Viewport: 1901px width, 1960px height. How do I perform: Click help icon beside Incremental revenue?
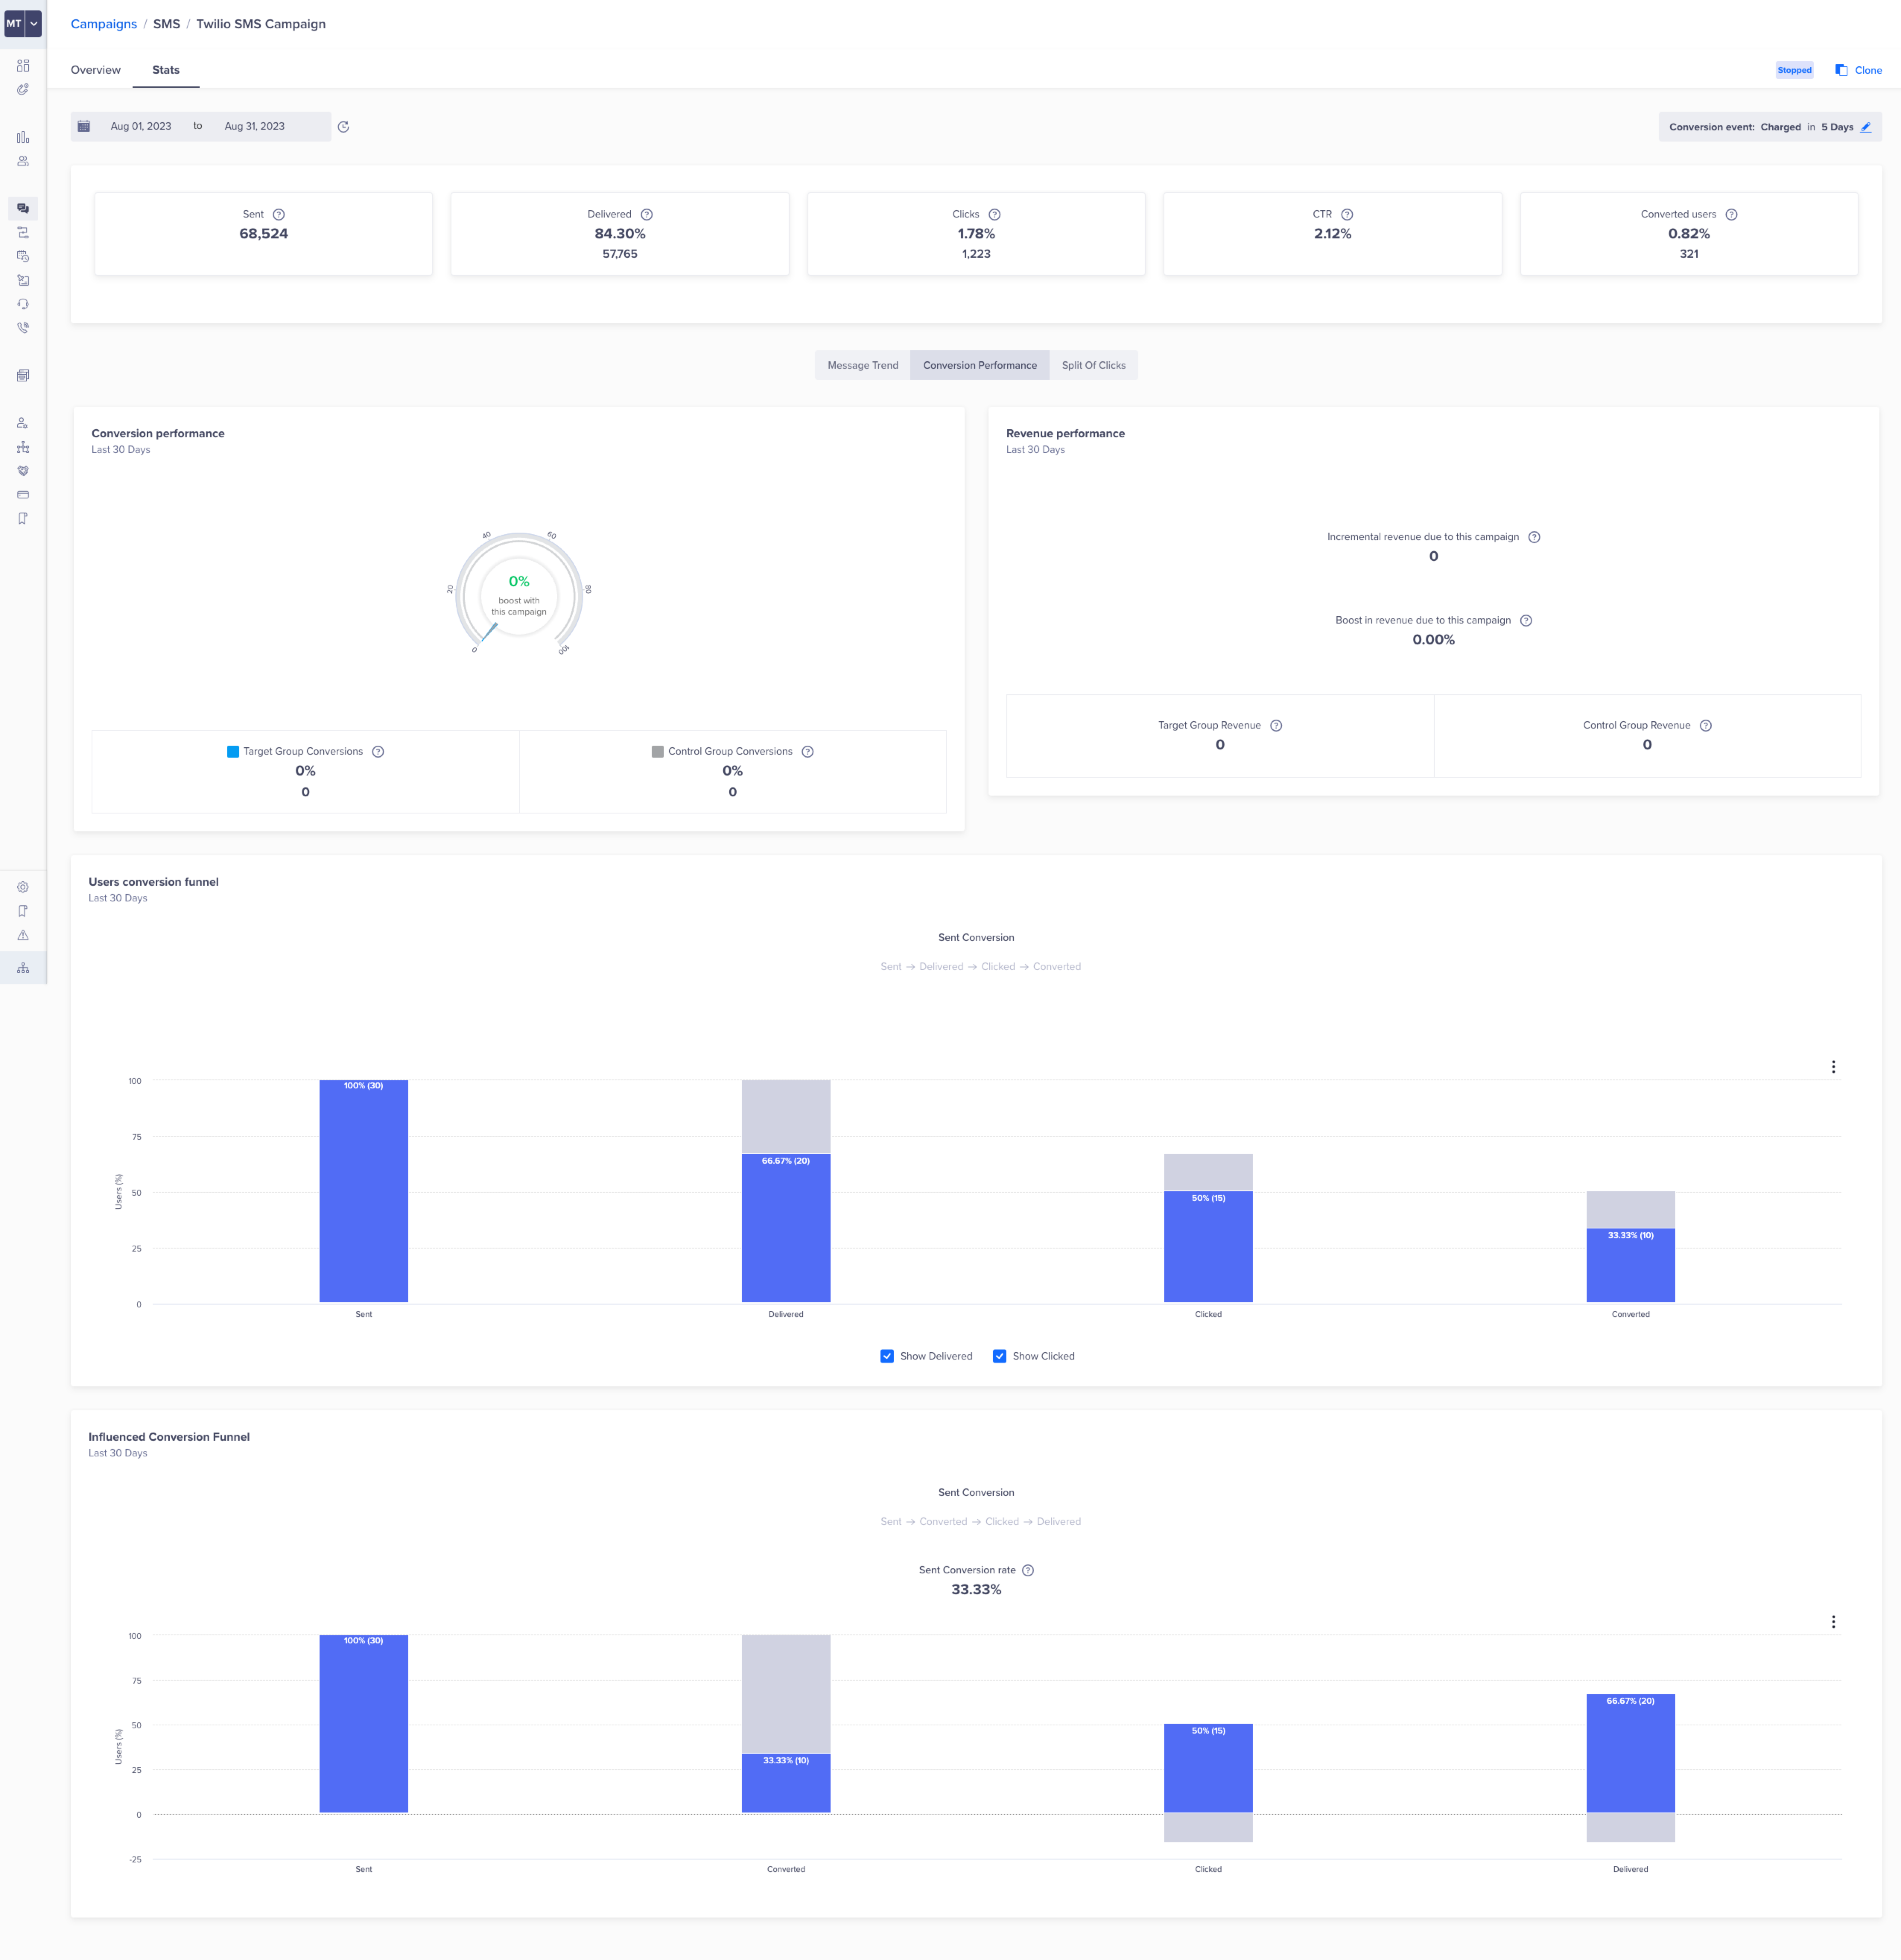point(1534,537)
